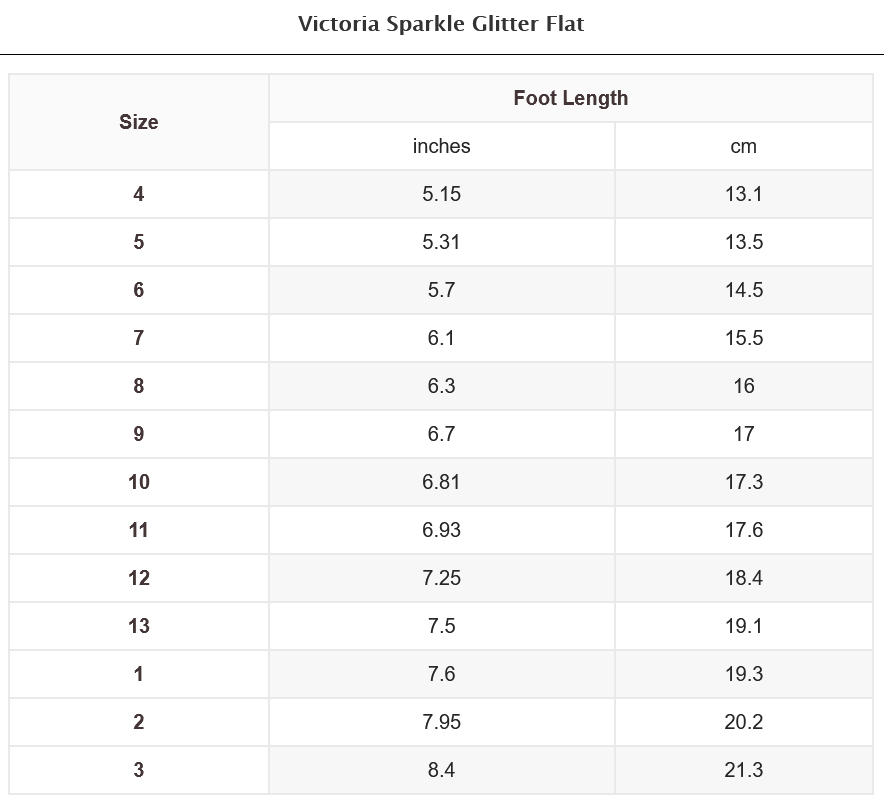Select the Size column header
Image resolution: width=884 pixels, height=804 pixels.
pyautogui.click(x=139, y=122)
